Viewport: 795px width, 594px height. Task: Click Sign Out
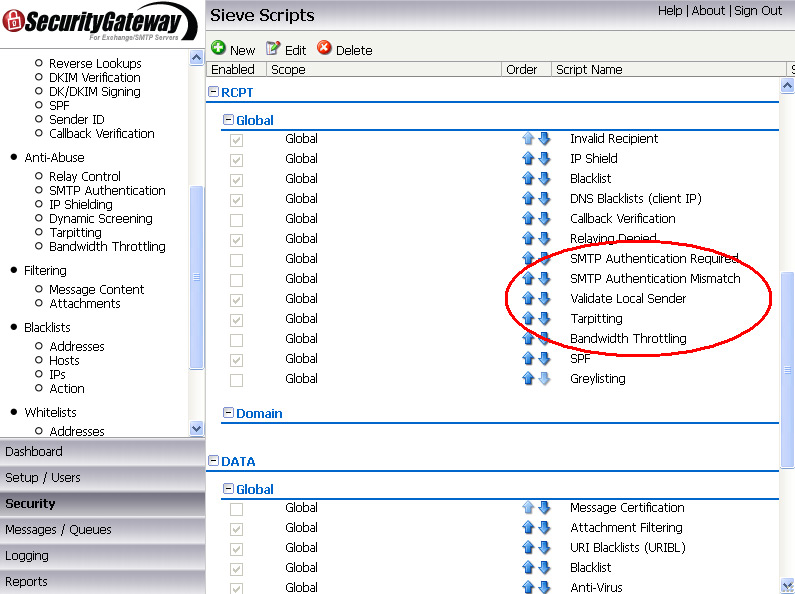pyautogui.click(x=758, y=11)
